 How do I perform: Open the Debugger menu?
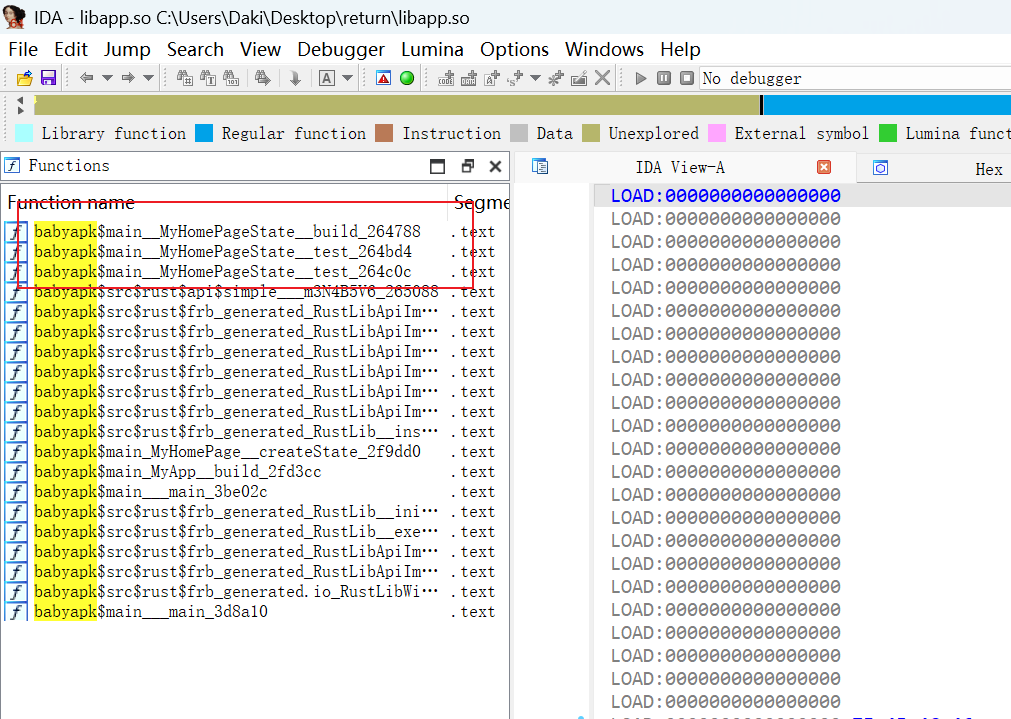341,50
